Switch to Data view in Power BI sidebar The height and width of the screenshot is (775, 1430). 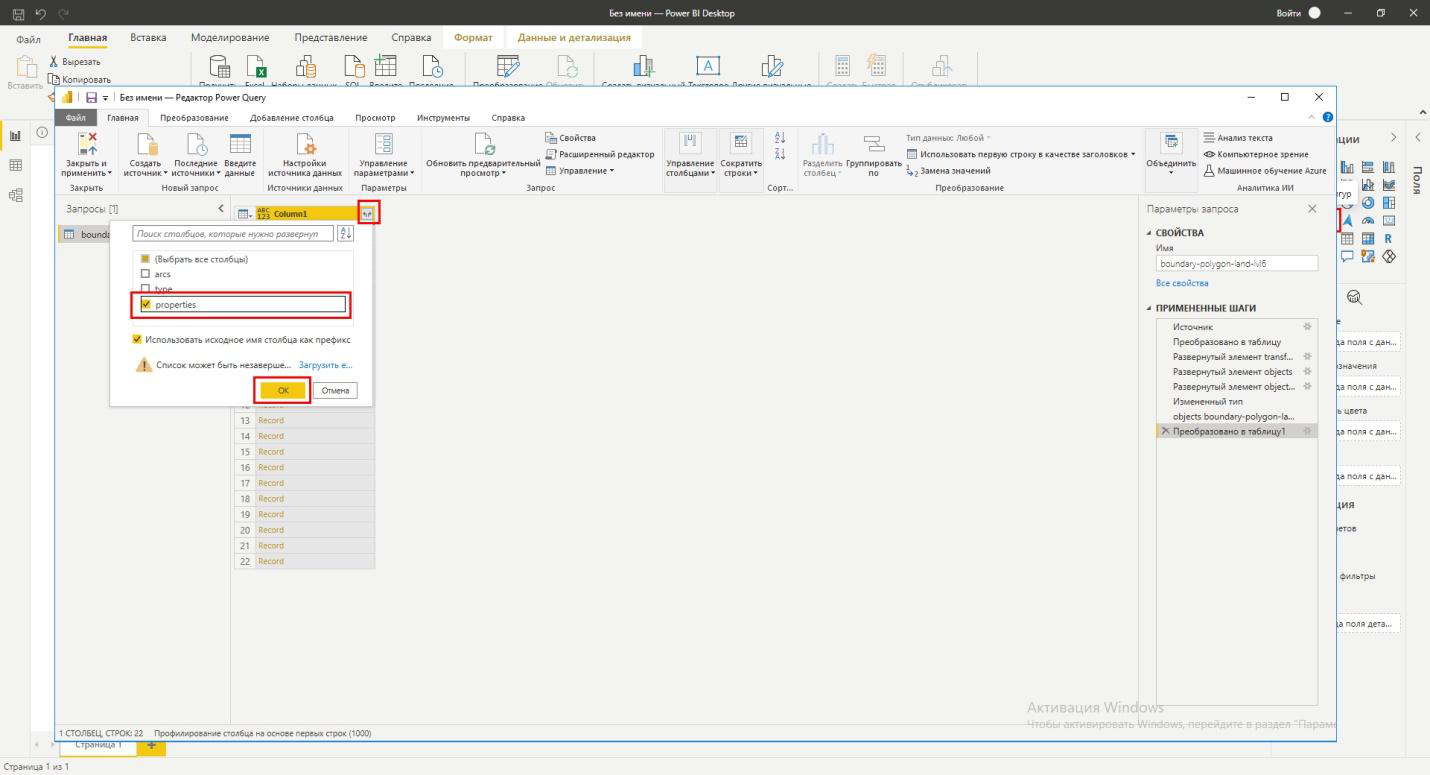click(16, 166)
